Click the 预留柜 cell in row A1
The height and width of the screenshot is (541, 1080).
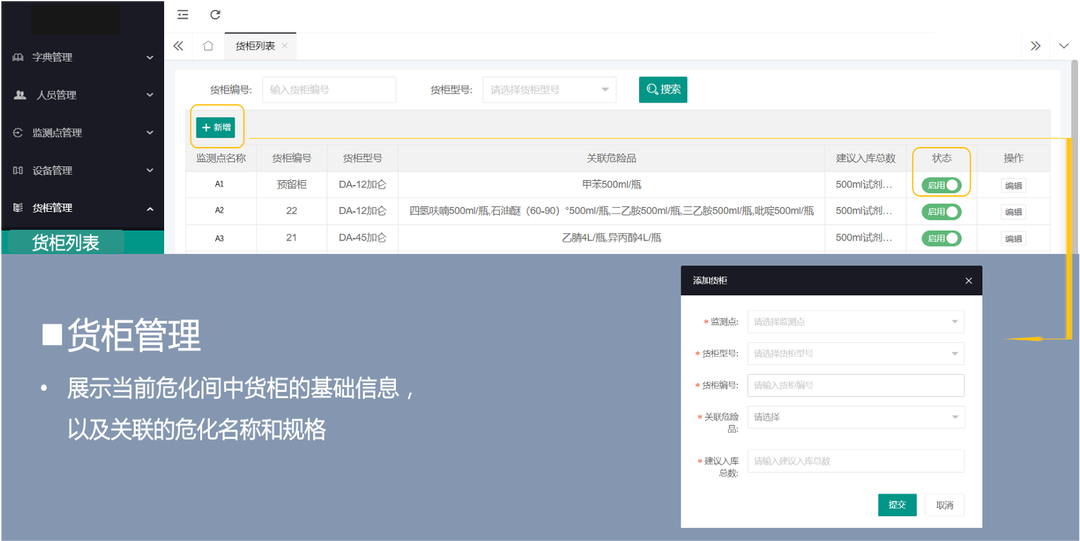point(291,185)
